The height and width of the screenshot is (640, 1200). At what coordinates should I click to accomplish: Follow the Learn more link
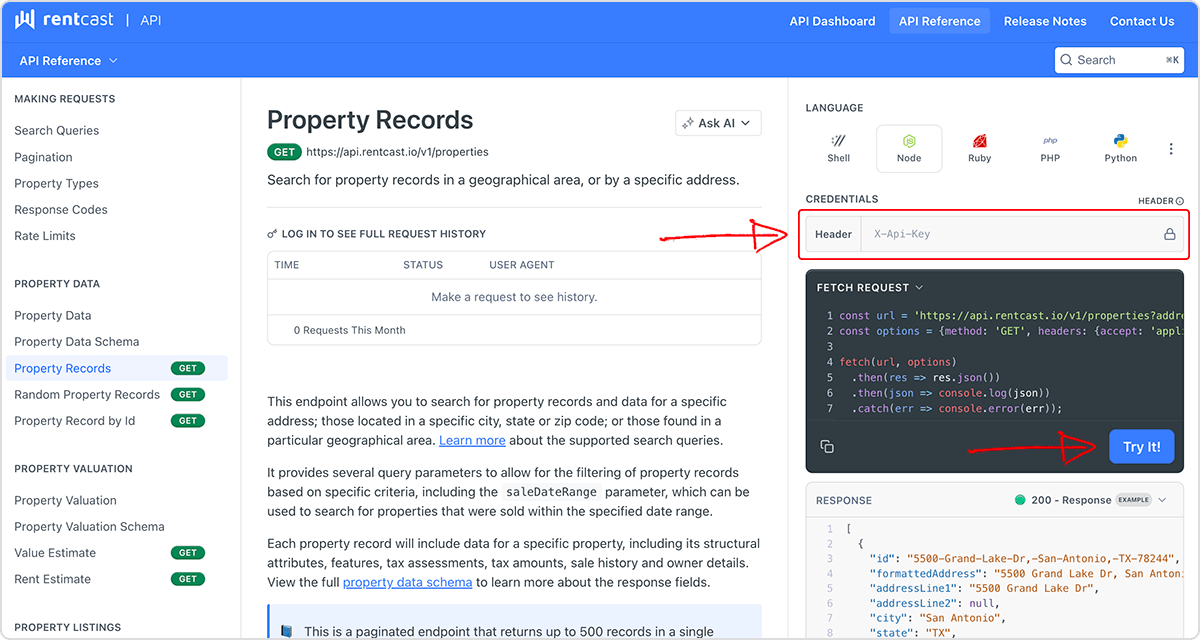pos(472,441)
